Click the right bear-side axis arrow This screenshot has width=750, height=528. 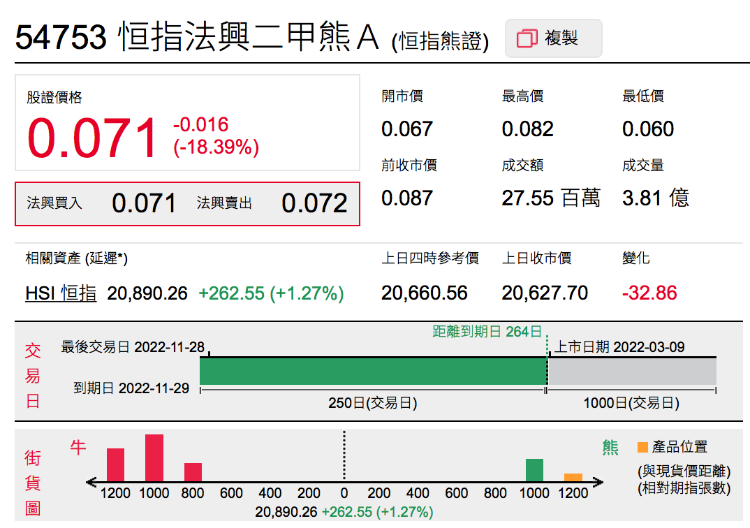(x=598, y=482)
